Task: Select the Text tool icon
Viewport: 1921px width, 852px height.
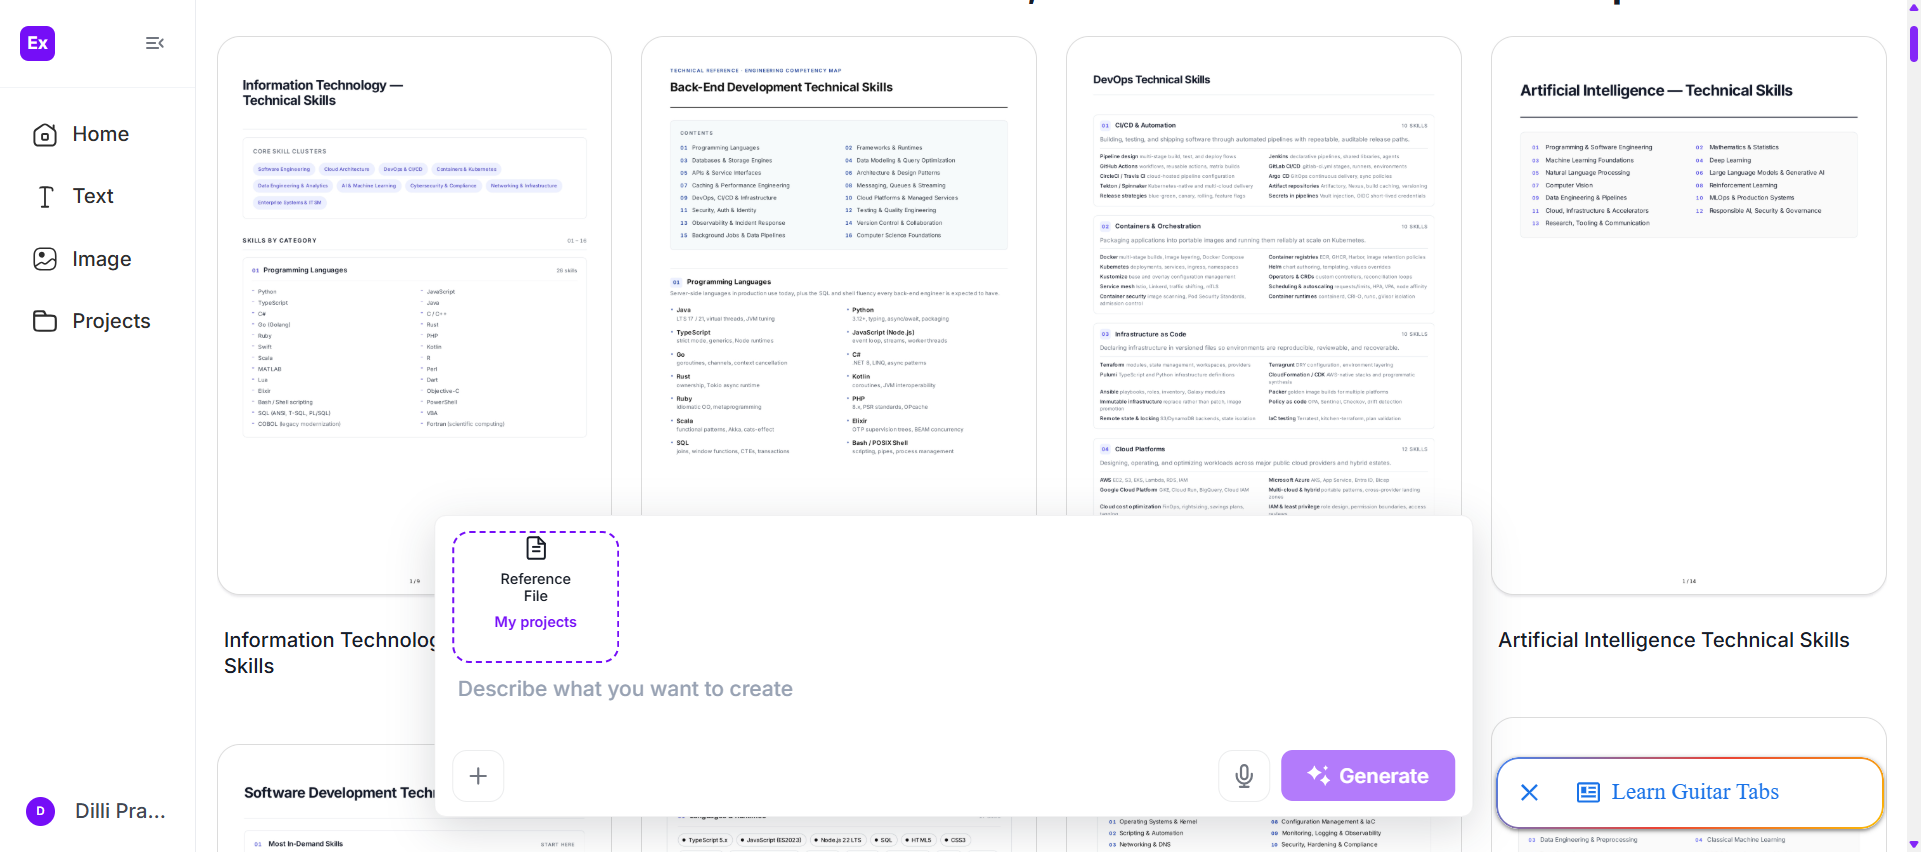Action: click(45, 197)
